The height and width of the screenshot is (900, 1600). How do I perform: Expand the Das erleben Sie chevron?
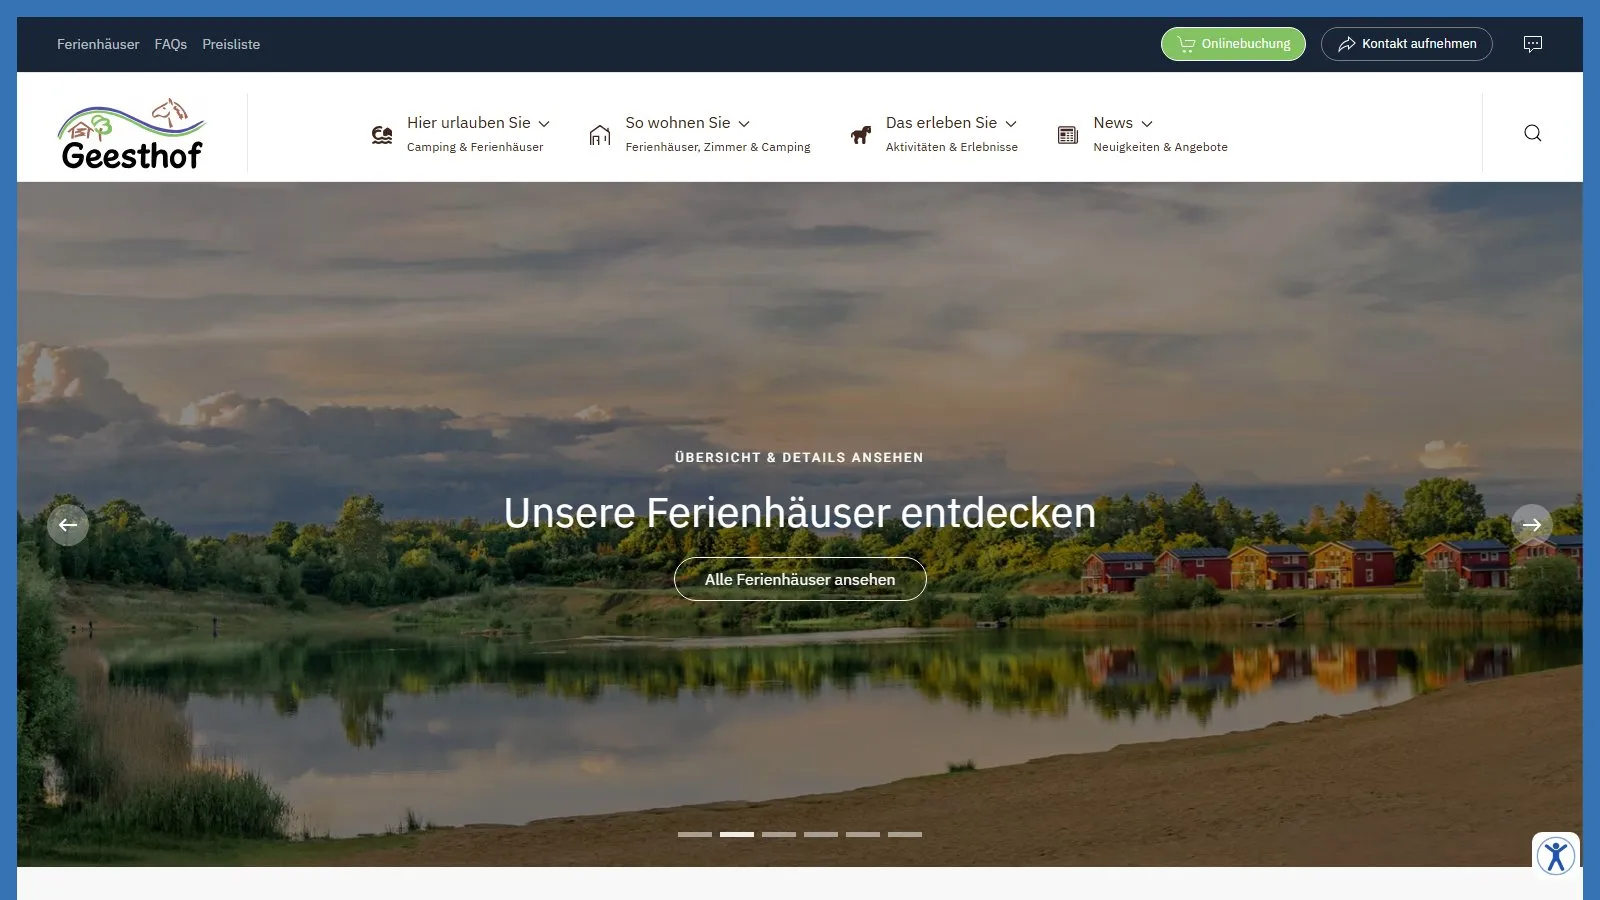click(1011, 124)
